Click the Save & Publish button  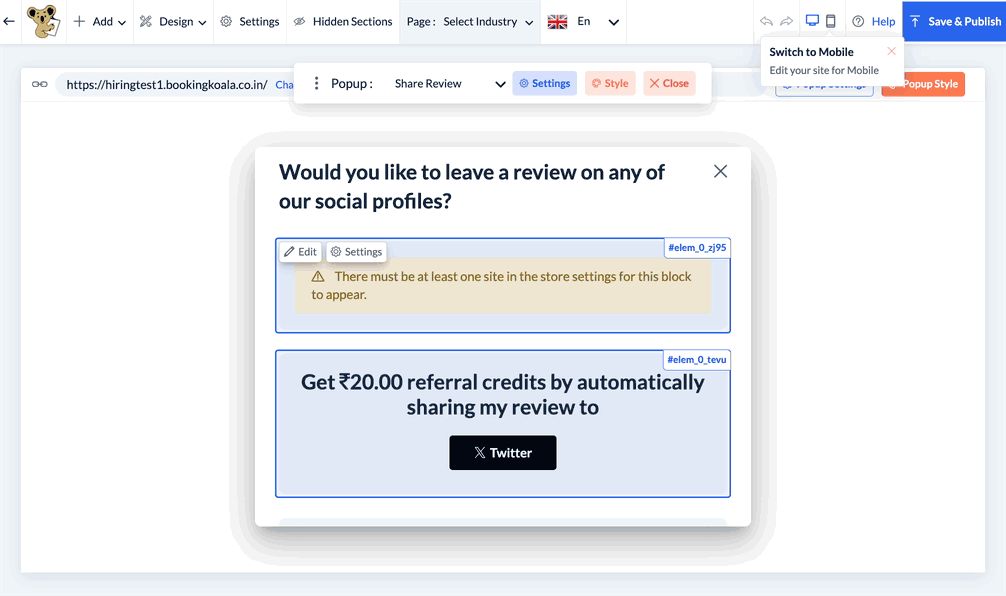click(x=954, y=21)
